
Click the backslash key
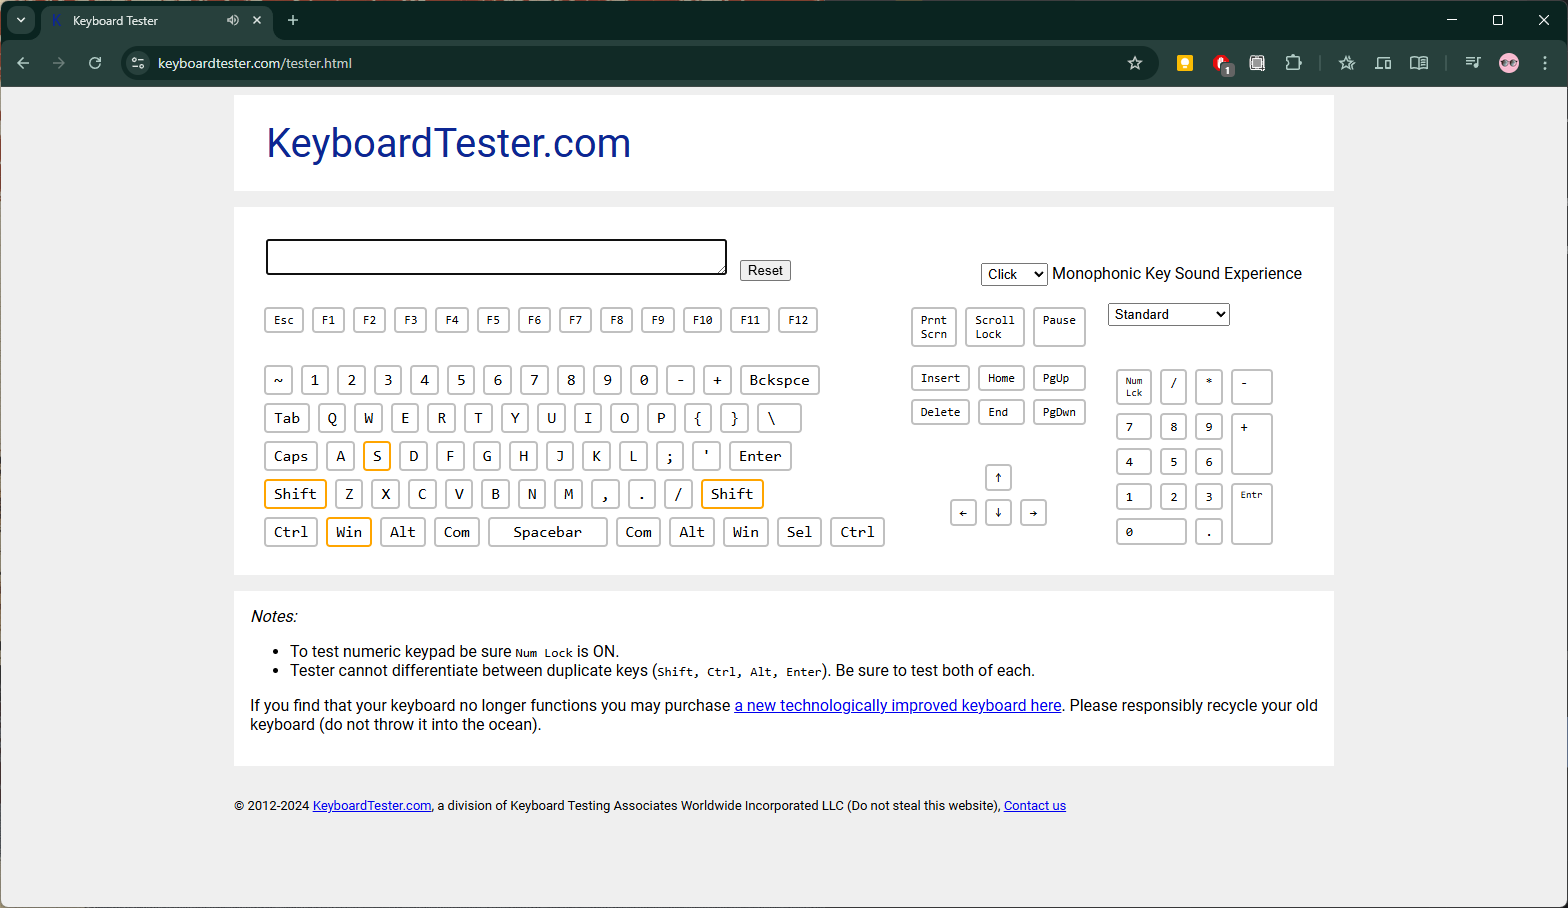pyautogui.click(x=779, y=418)
